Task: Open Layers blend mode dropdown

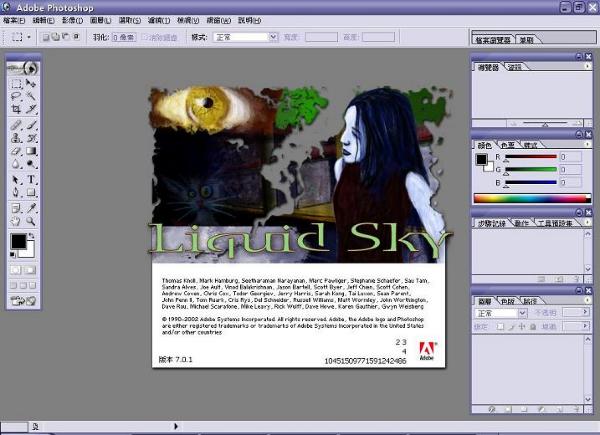Action: click(501, 313)
